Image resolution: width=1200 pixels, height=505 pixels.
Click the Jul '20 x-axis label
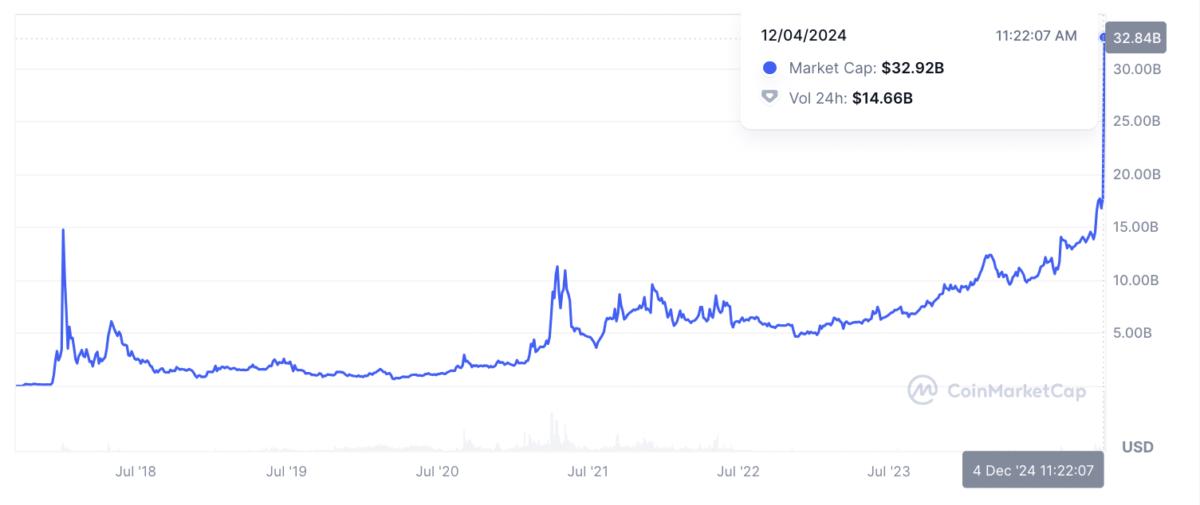tap(438, 470)
